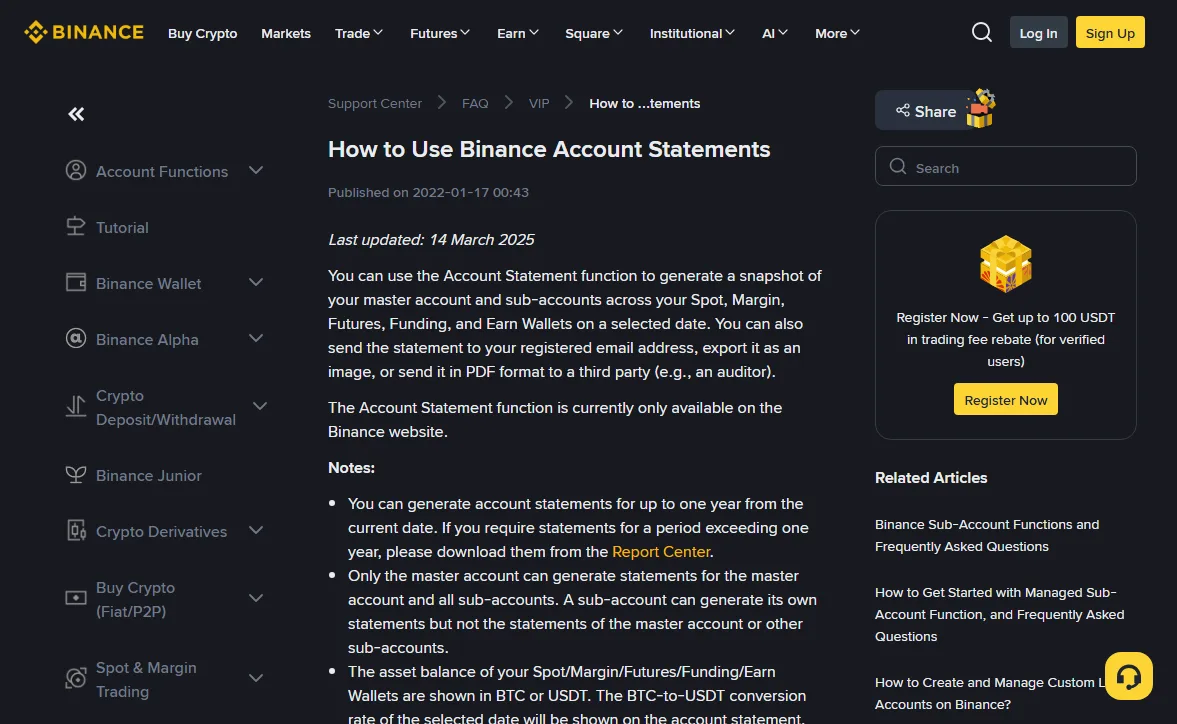This screenshot has width=1177, height=724.
Task: Click the Binance Alpha icon
Action: point(76,338)
